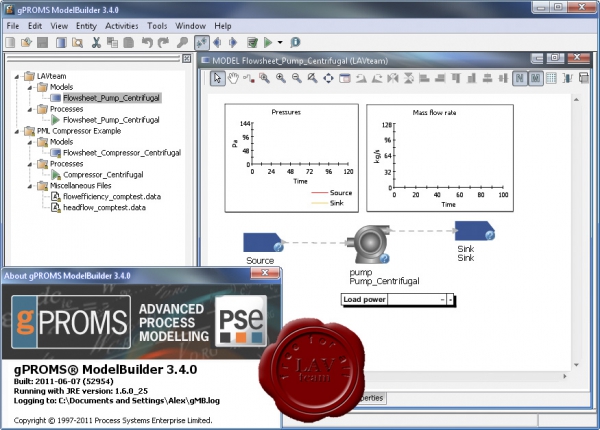Select the connection drawing tool
Viewport: 600px width, 430px height.
(249, 78)
